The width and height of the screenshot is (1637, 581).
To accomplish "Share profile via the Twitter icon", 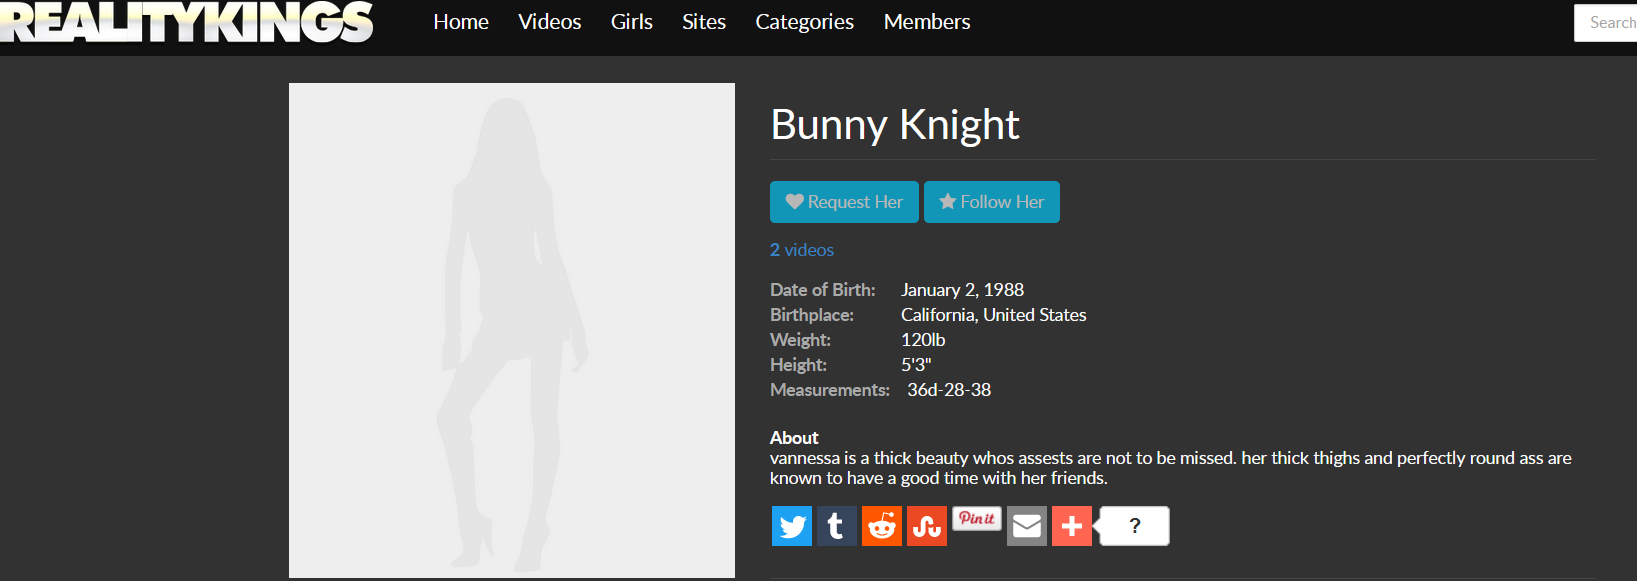I will [791, 526].
